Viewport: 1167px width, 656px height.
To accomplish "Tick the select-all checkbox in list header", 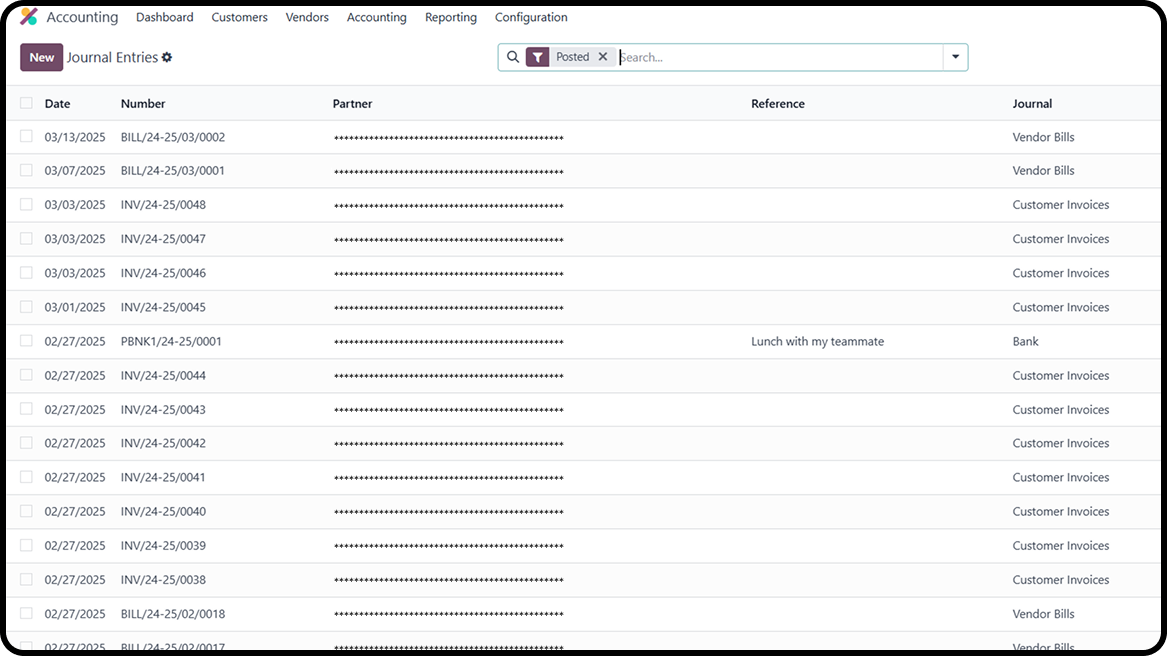I will [x=25, y=103].
